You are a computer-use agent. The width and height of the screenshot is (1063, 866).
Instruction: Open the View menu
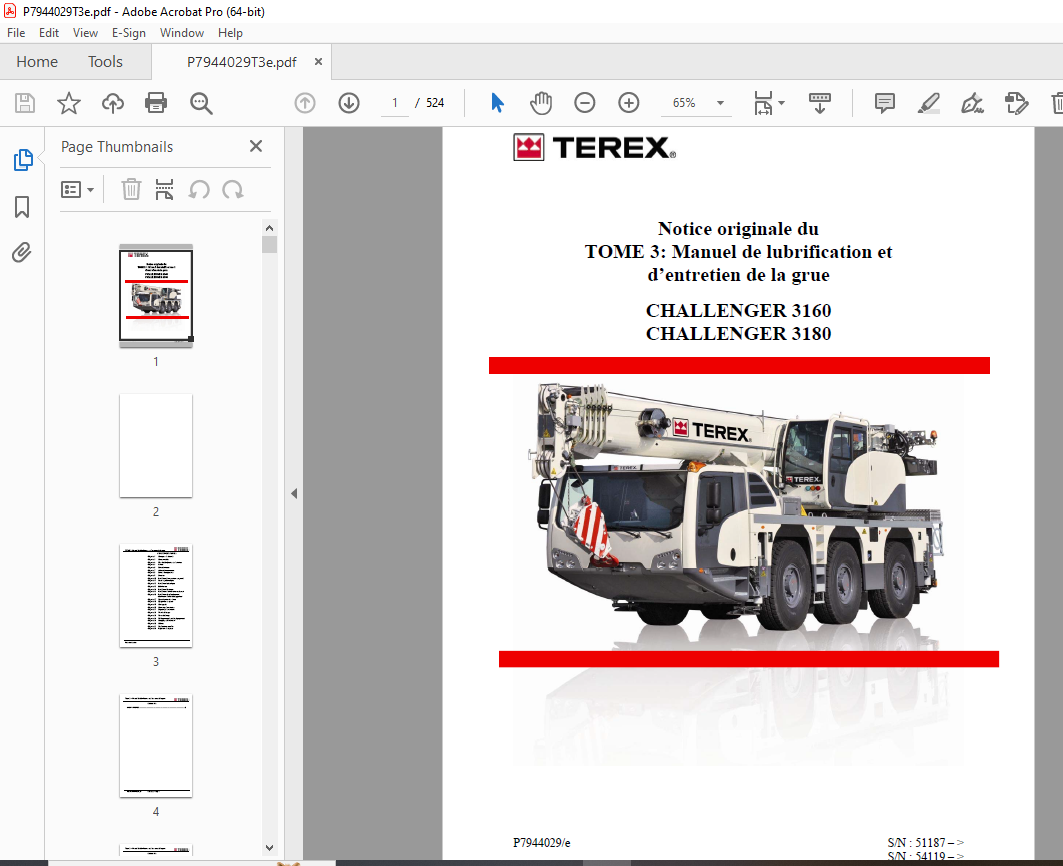(x=85, y=33)
